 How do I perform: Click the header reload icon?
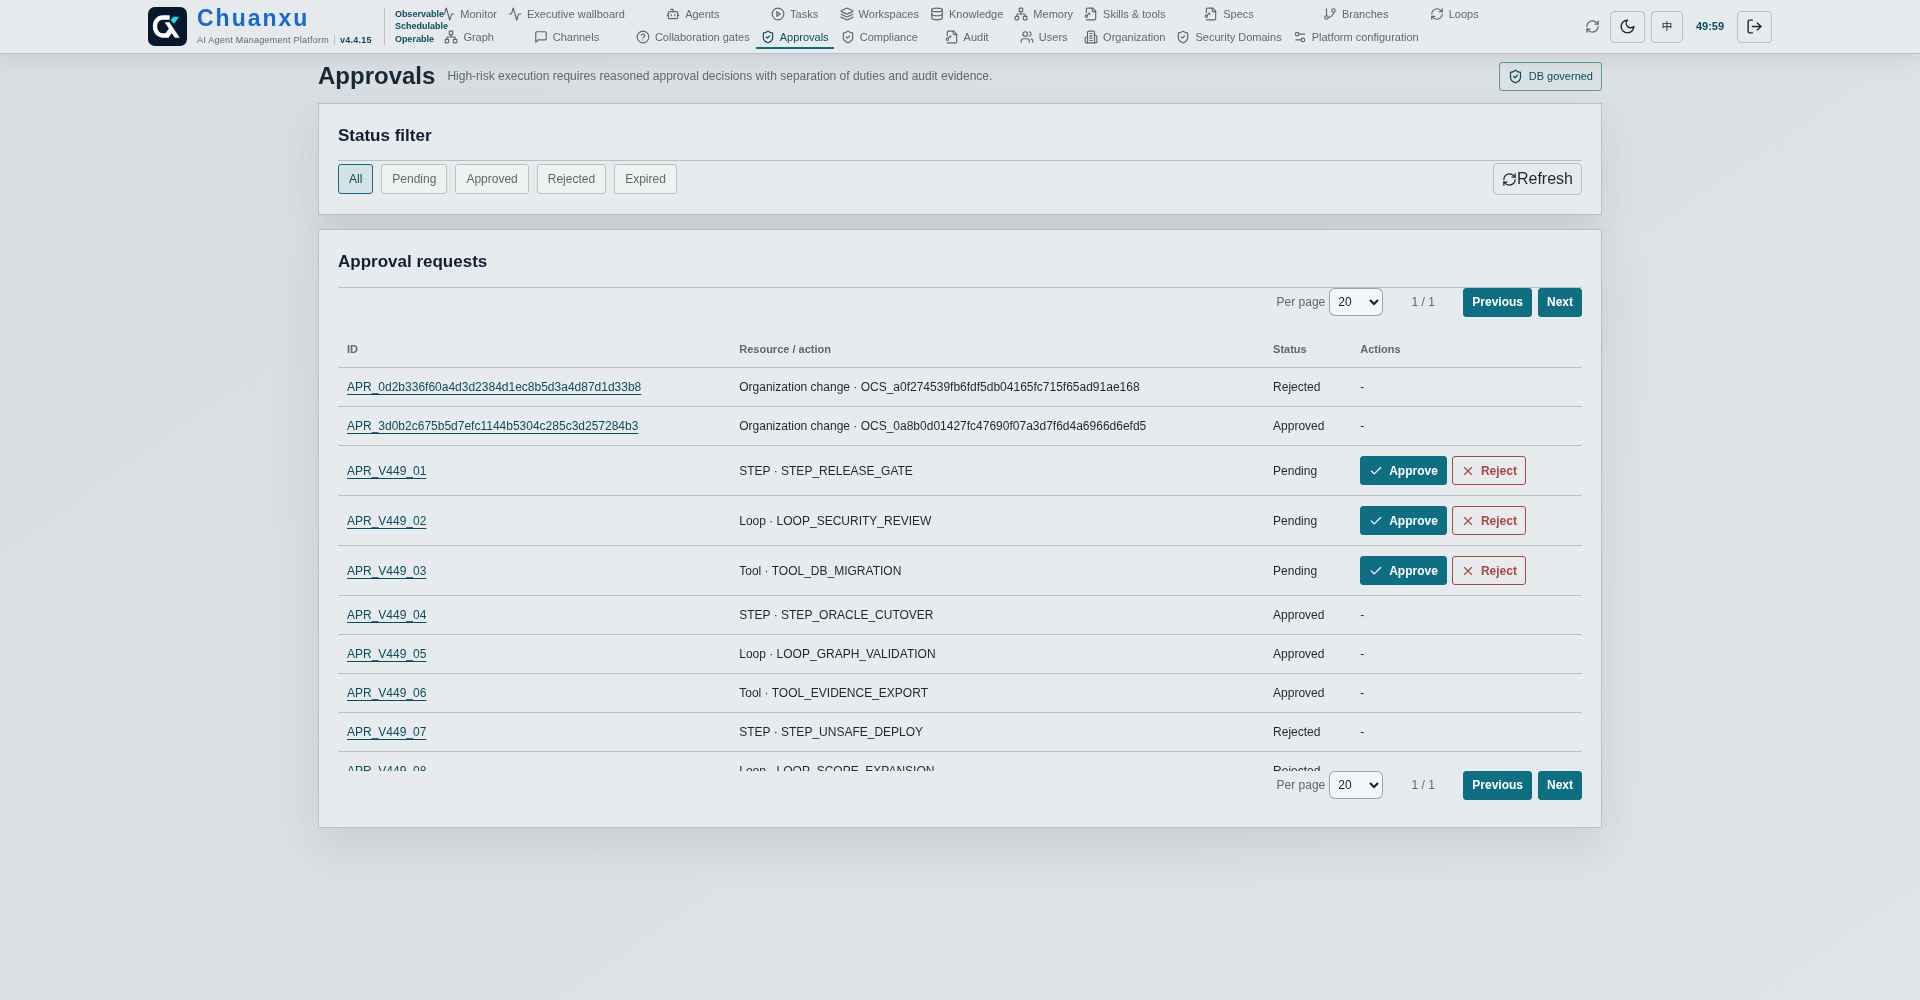click(1592, 27)
